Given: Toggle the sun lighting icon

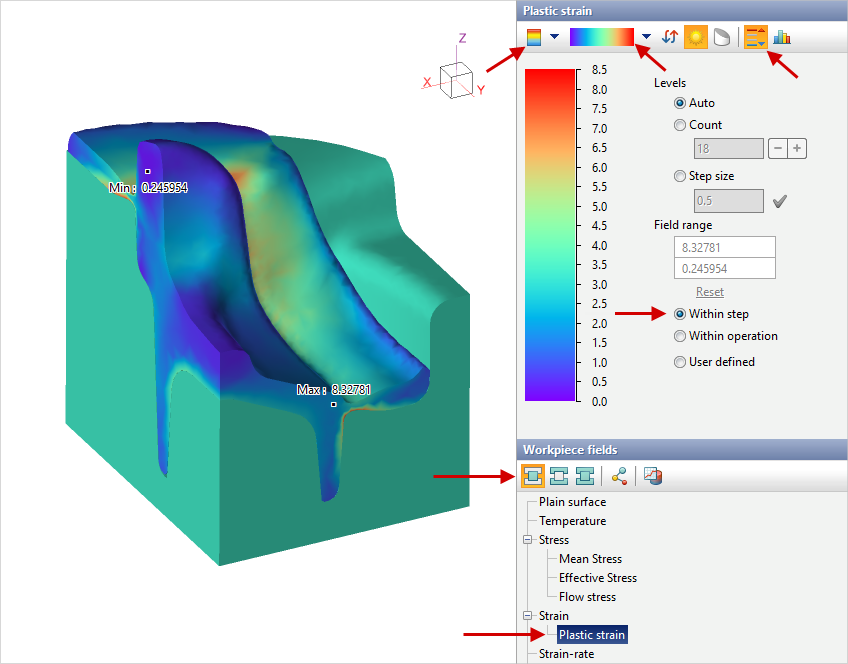Looking at the screenshot, I should (695, 37).
